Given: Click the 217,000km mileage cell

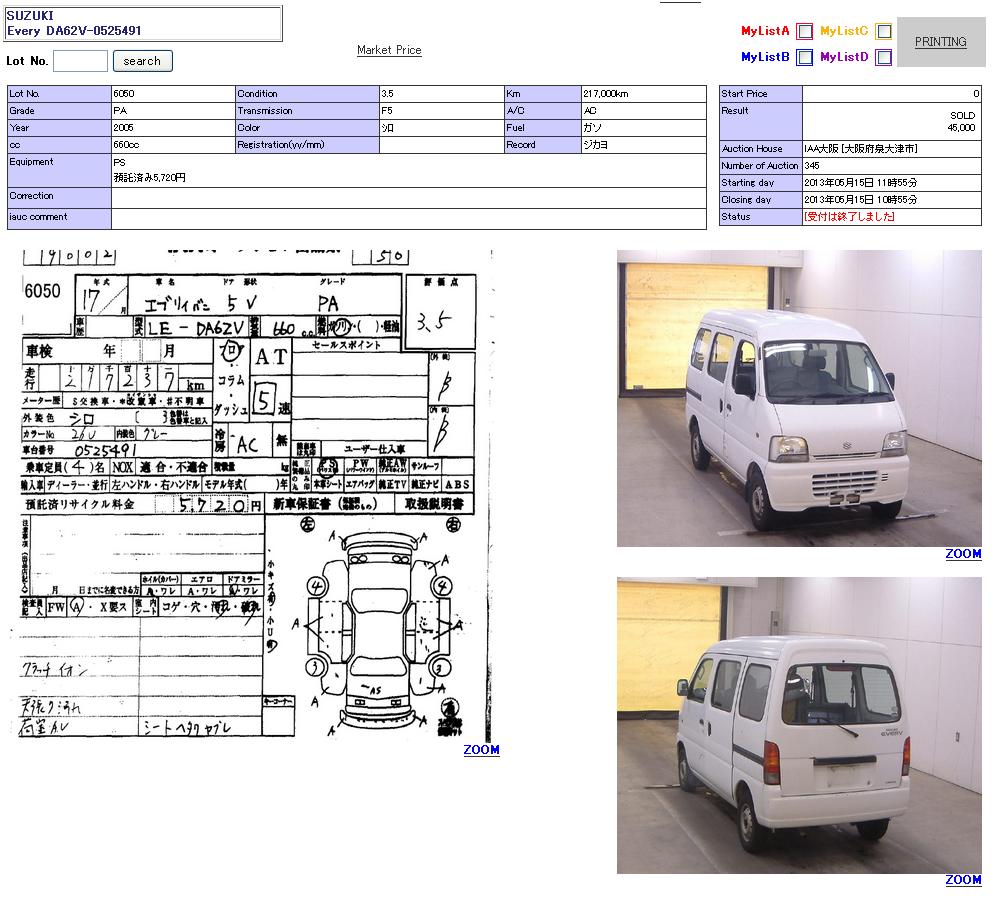Looking at the screenshot, I should (643, 94).
